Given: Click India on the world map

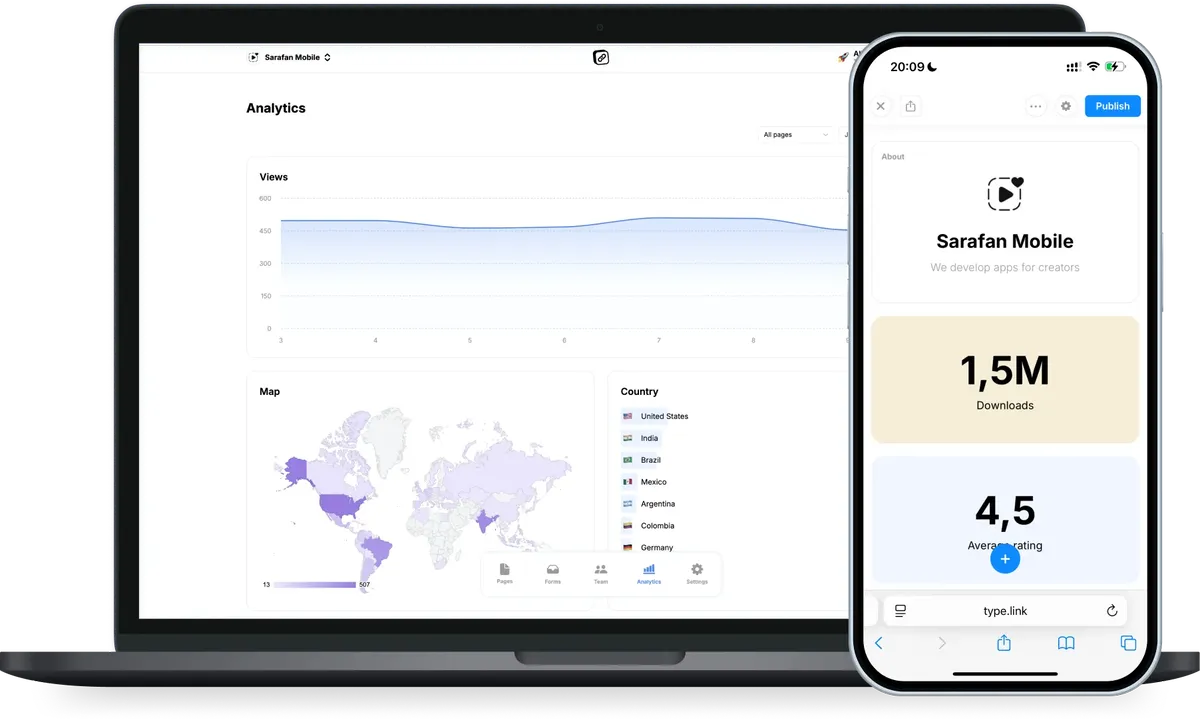Looking at the screenshot, I should click(x=487, y=520).
